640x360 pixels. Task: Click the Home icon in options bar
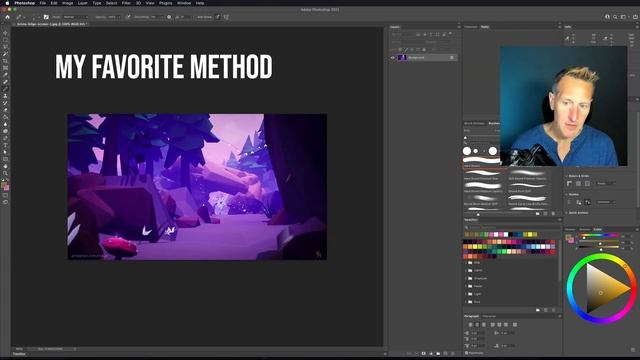coord(7,17)
